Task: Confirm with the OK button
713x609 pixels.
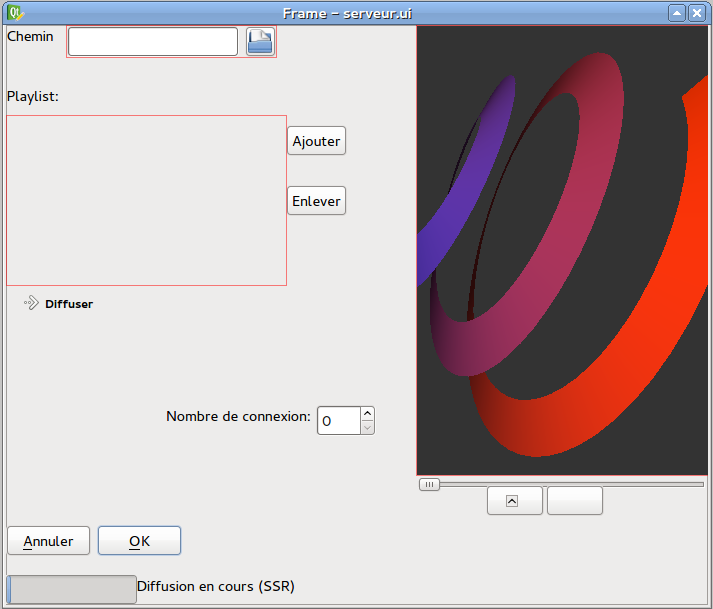Action: point(139,541)
